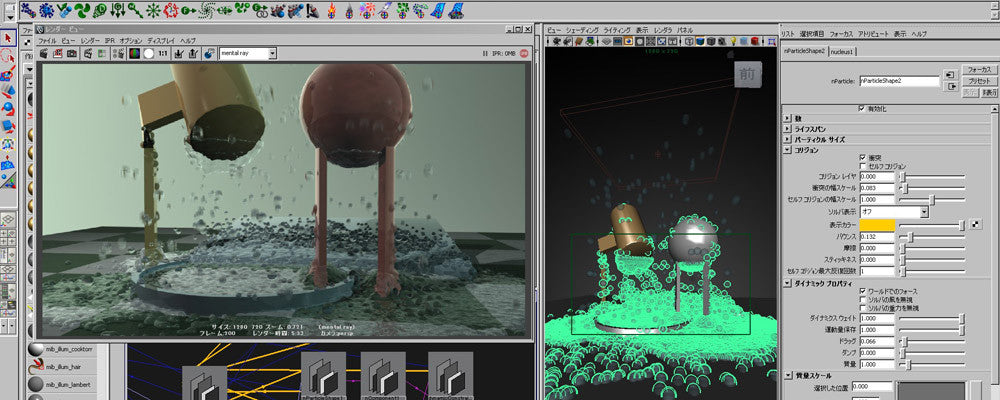Screen dimensions: 1000x400
Task: Click the 1:1 real size icon
Action: click(163, 54)
